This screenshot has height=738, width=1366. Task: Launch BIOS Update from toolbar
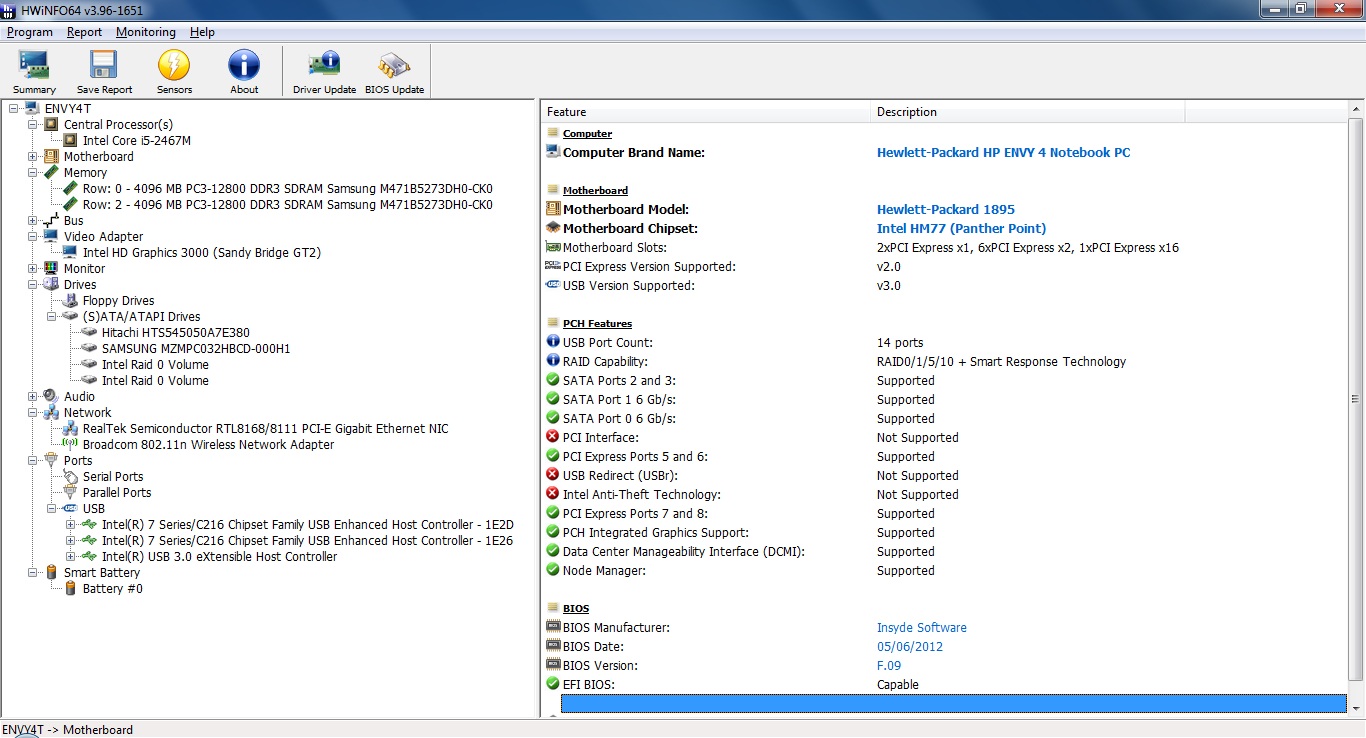coord(394,65)
